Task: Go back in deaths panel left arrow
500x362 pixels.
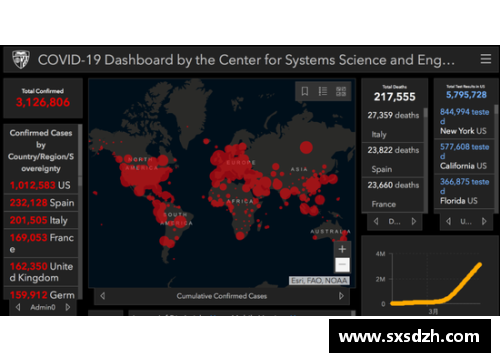Action: [376, 221]
